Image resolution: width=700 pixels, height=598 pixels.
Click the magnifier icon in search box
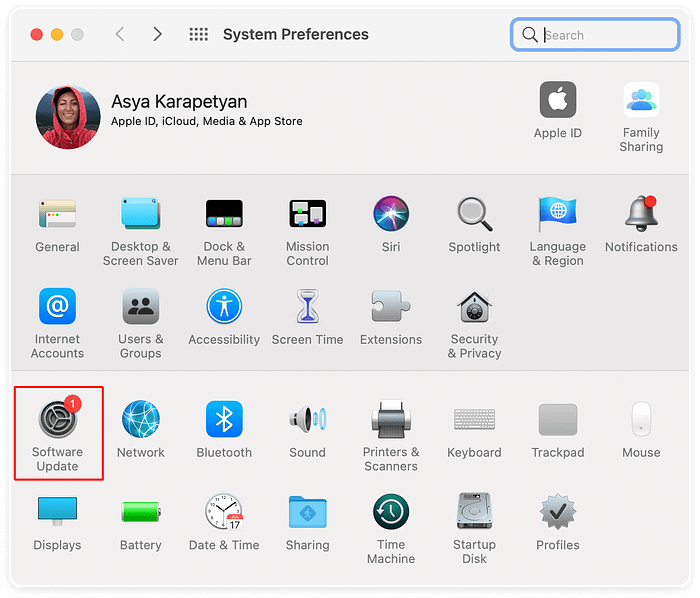click(530, 35)
